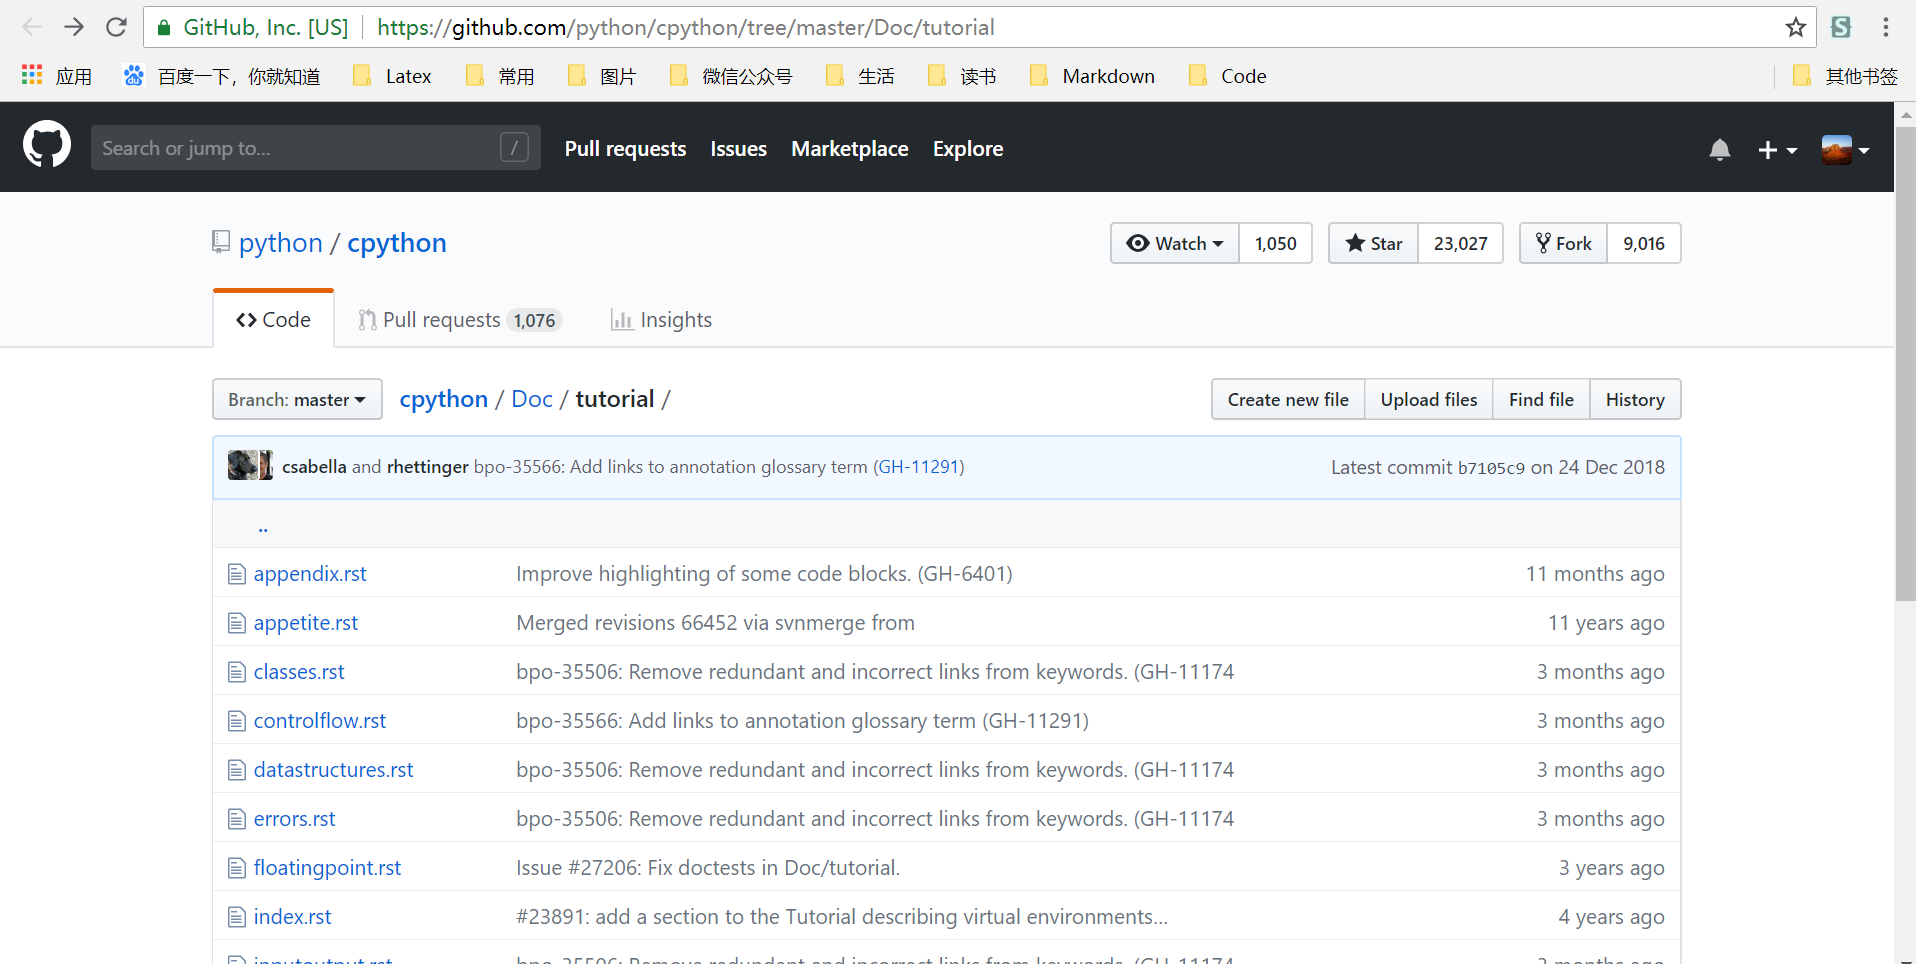
Task: Go to the Doc folder breadcrumb
Action: (532, 399)
